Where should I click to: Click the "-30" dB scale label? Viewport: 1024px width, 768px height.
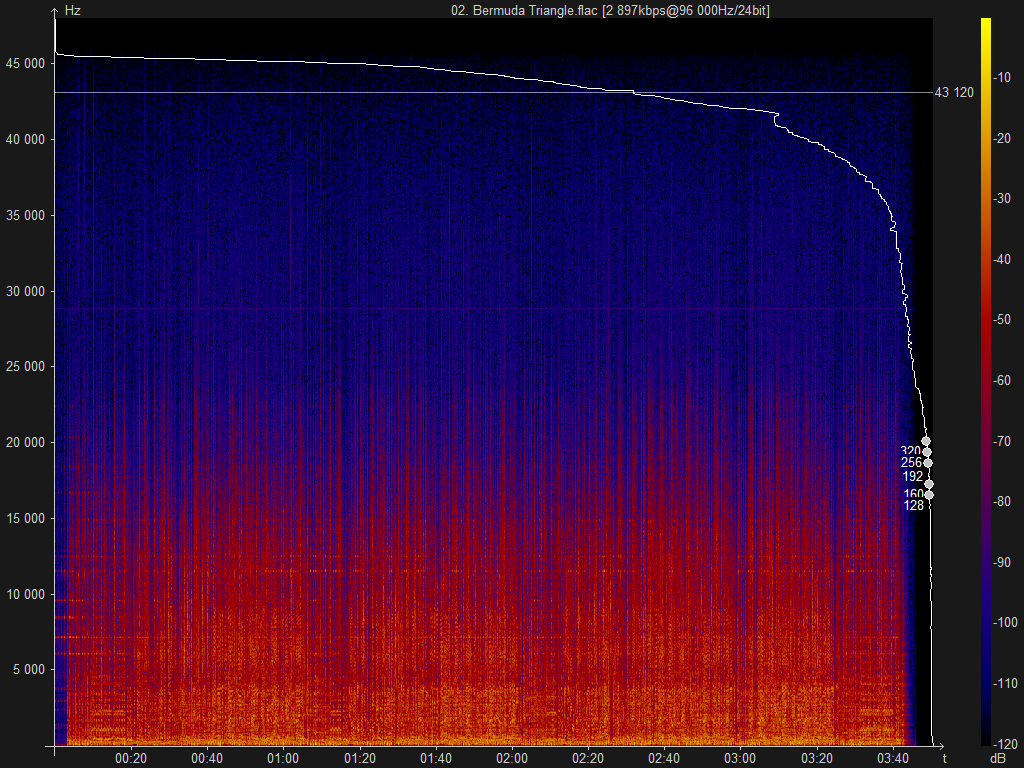tap(1002, 199)
